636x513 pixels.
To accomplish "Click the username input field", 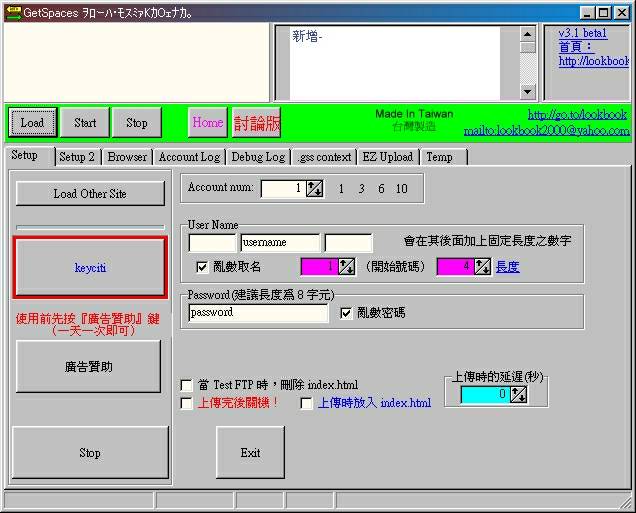I will [280, 243].
